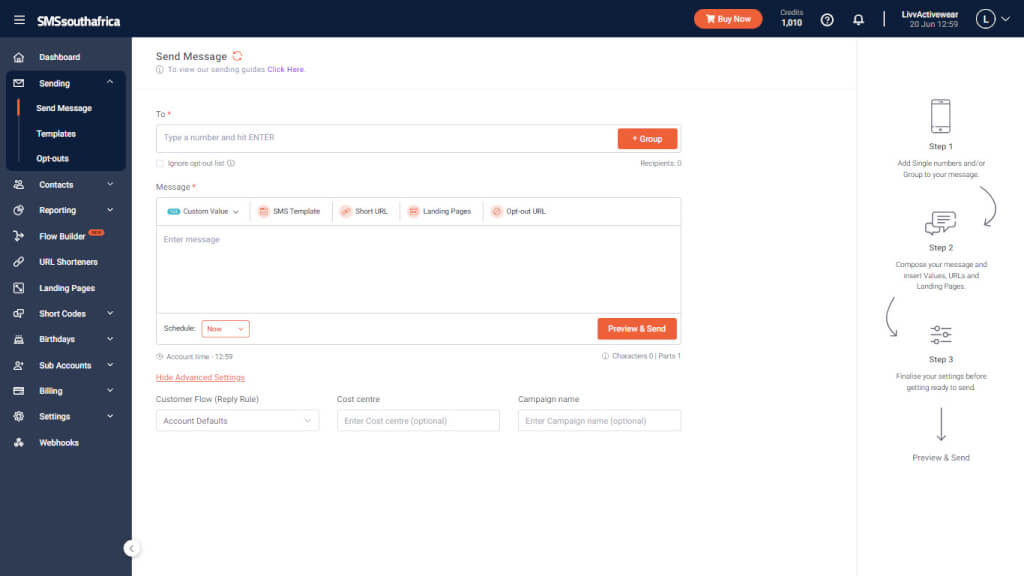The height and width of the screenshot is (576, 1024).
Task: Click the Credits 1,010 balance
Action: click(792, 18)
